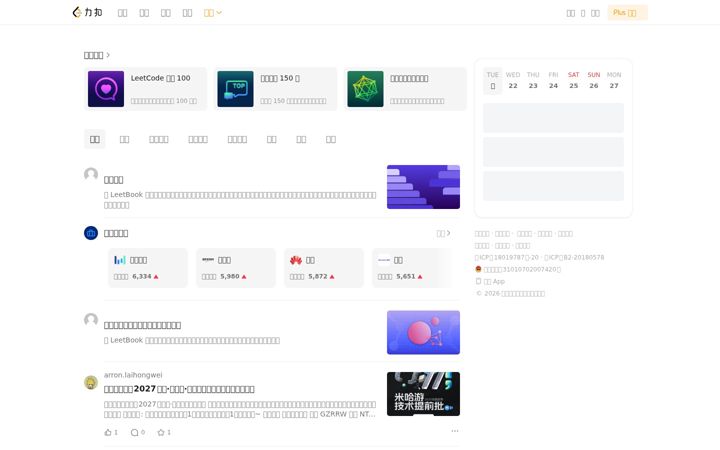Open the purple staircase LeetBook thumbnail
The image size is (720, 450).
click(x=423, y=187)
